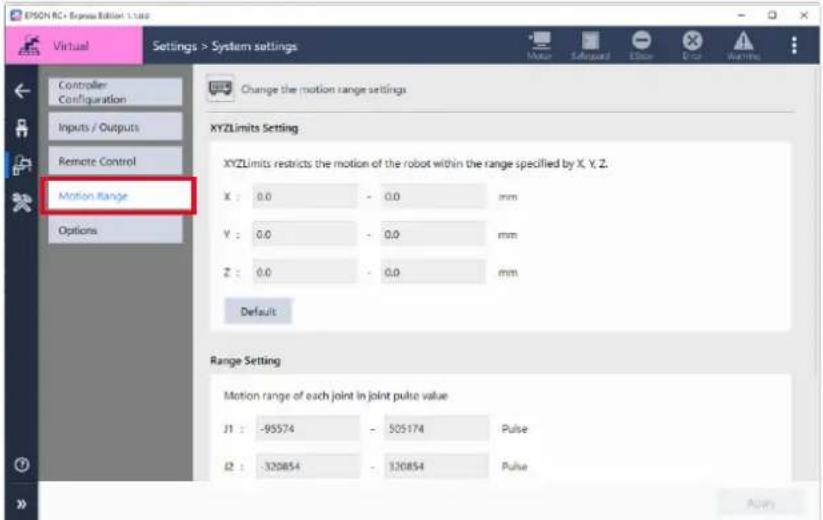Click the motion range header icon
Screen dimensions: 823x520
click(220, 89)
